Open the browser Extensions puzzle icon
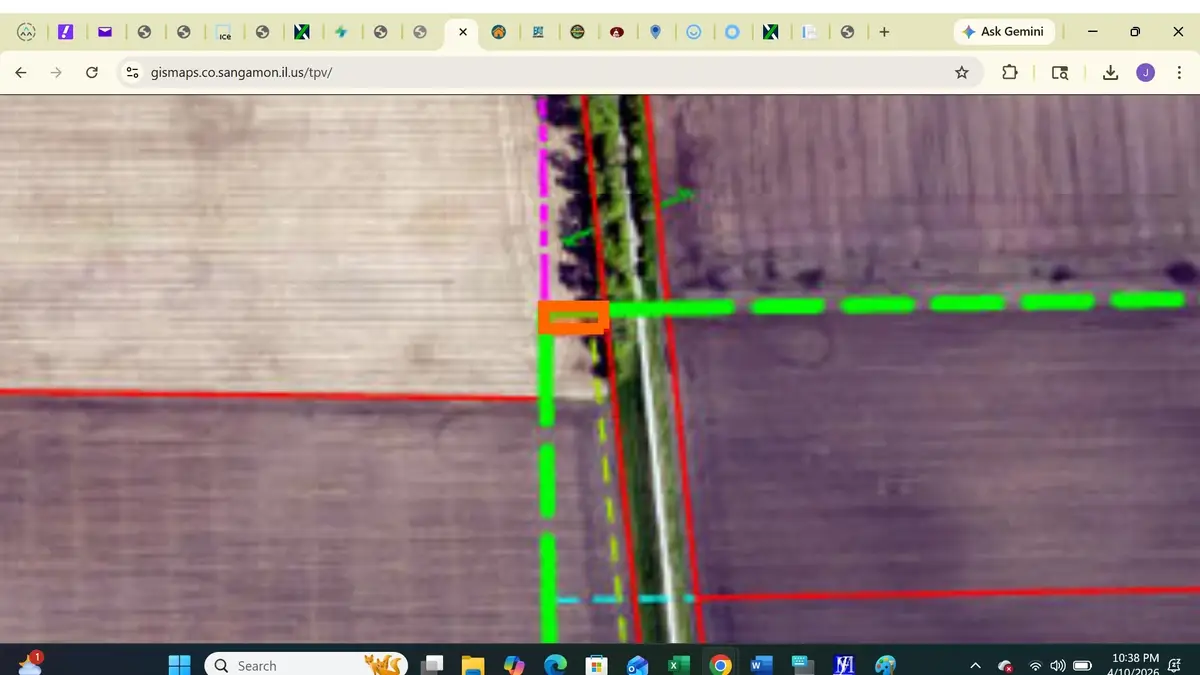The width and height of the screenshot is (1200, 675). pos(1009,72)
